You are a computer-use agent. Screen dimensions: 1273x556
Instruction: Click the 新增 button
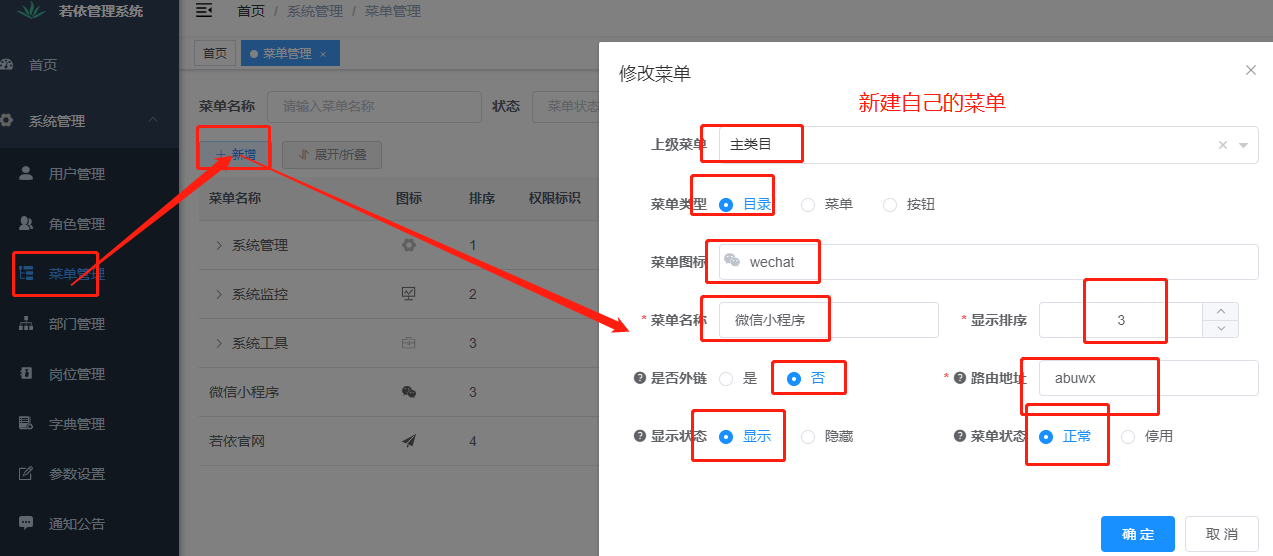[233, 155]
